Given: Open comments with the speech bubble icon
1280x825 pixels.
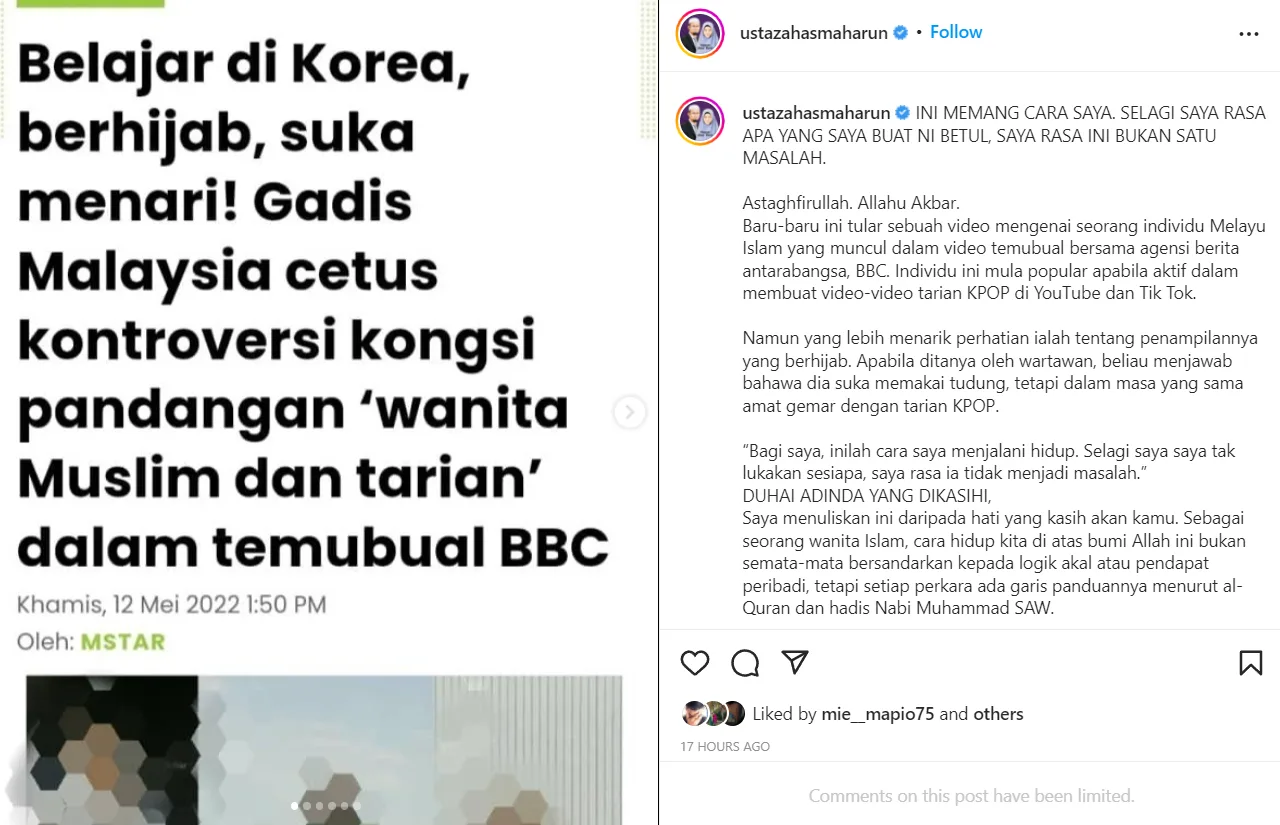Looking at the screenshot, I should point(745,663).
